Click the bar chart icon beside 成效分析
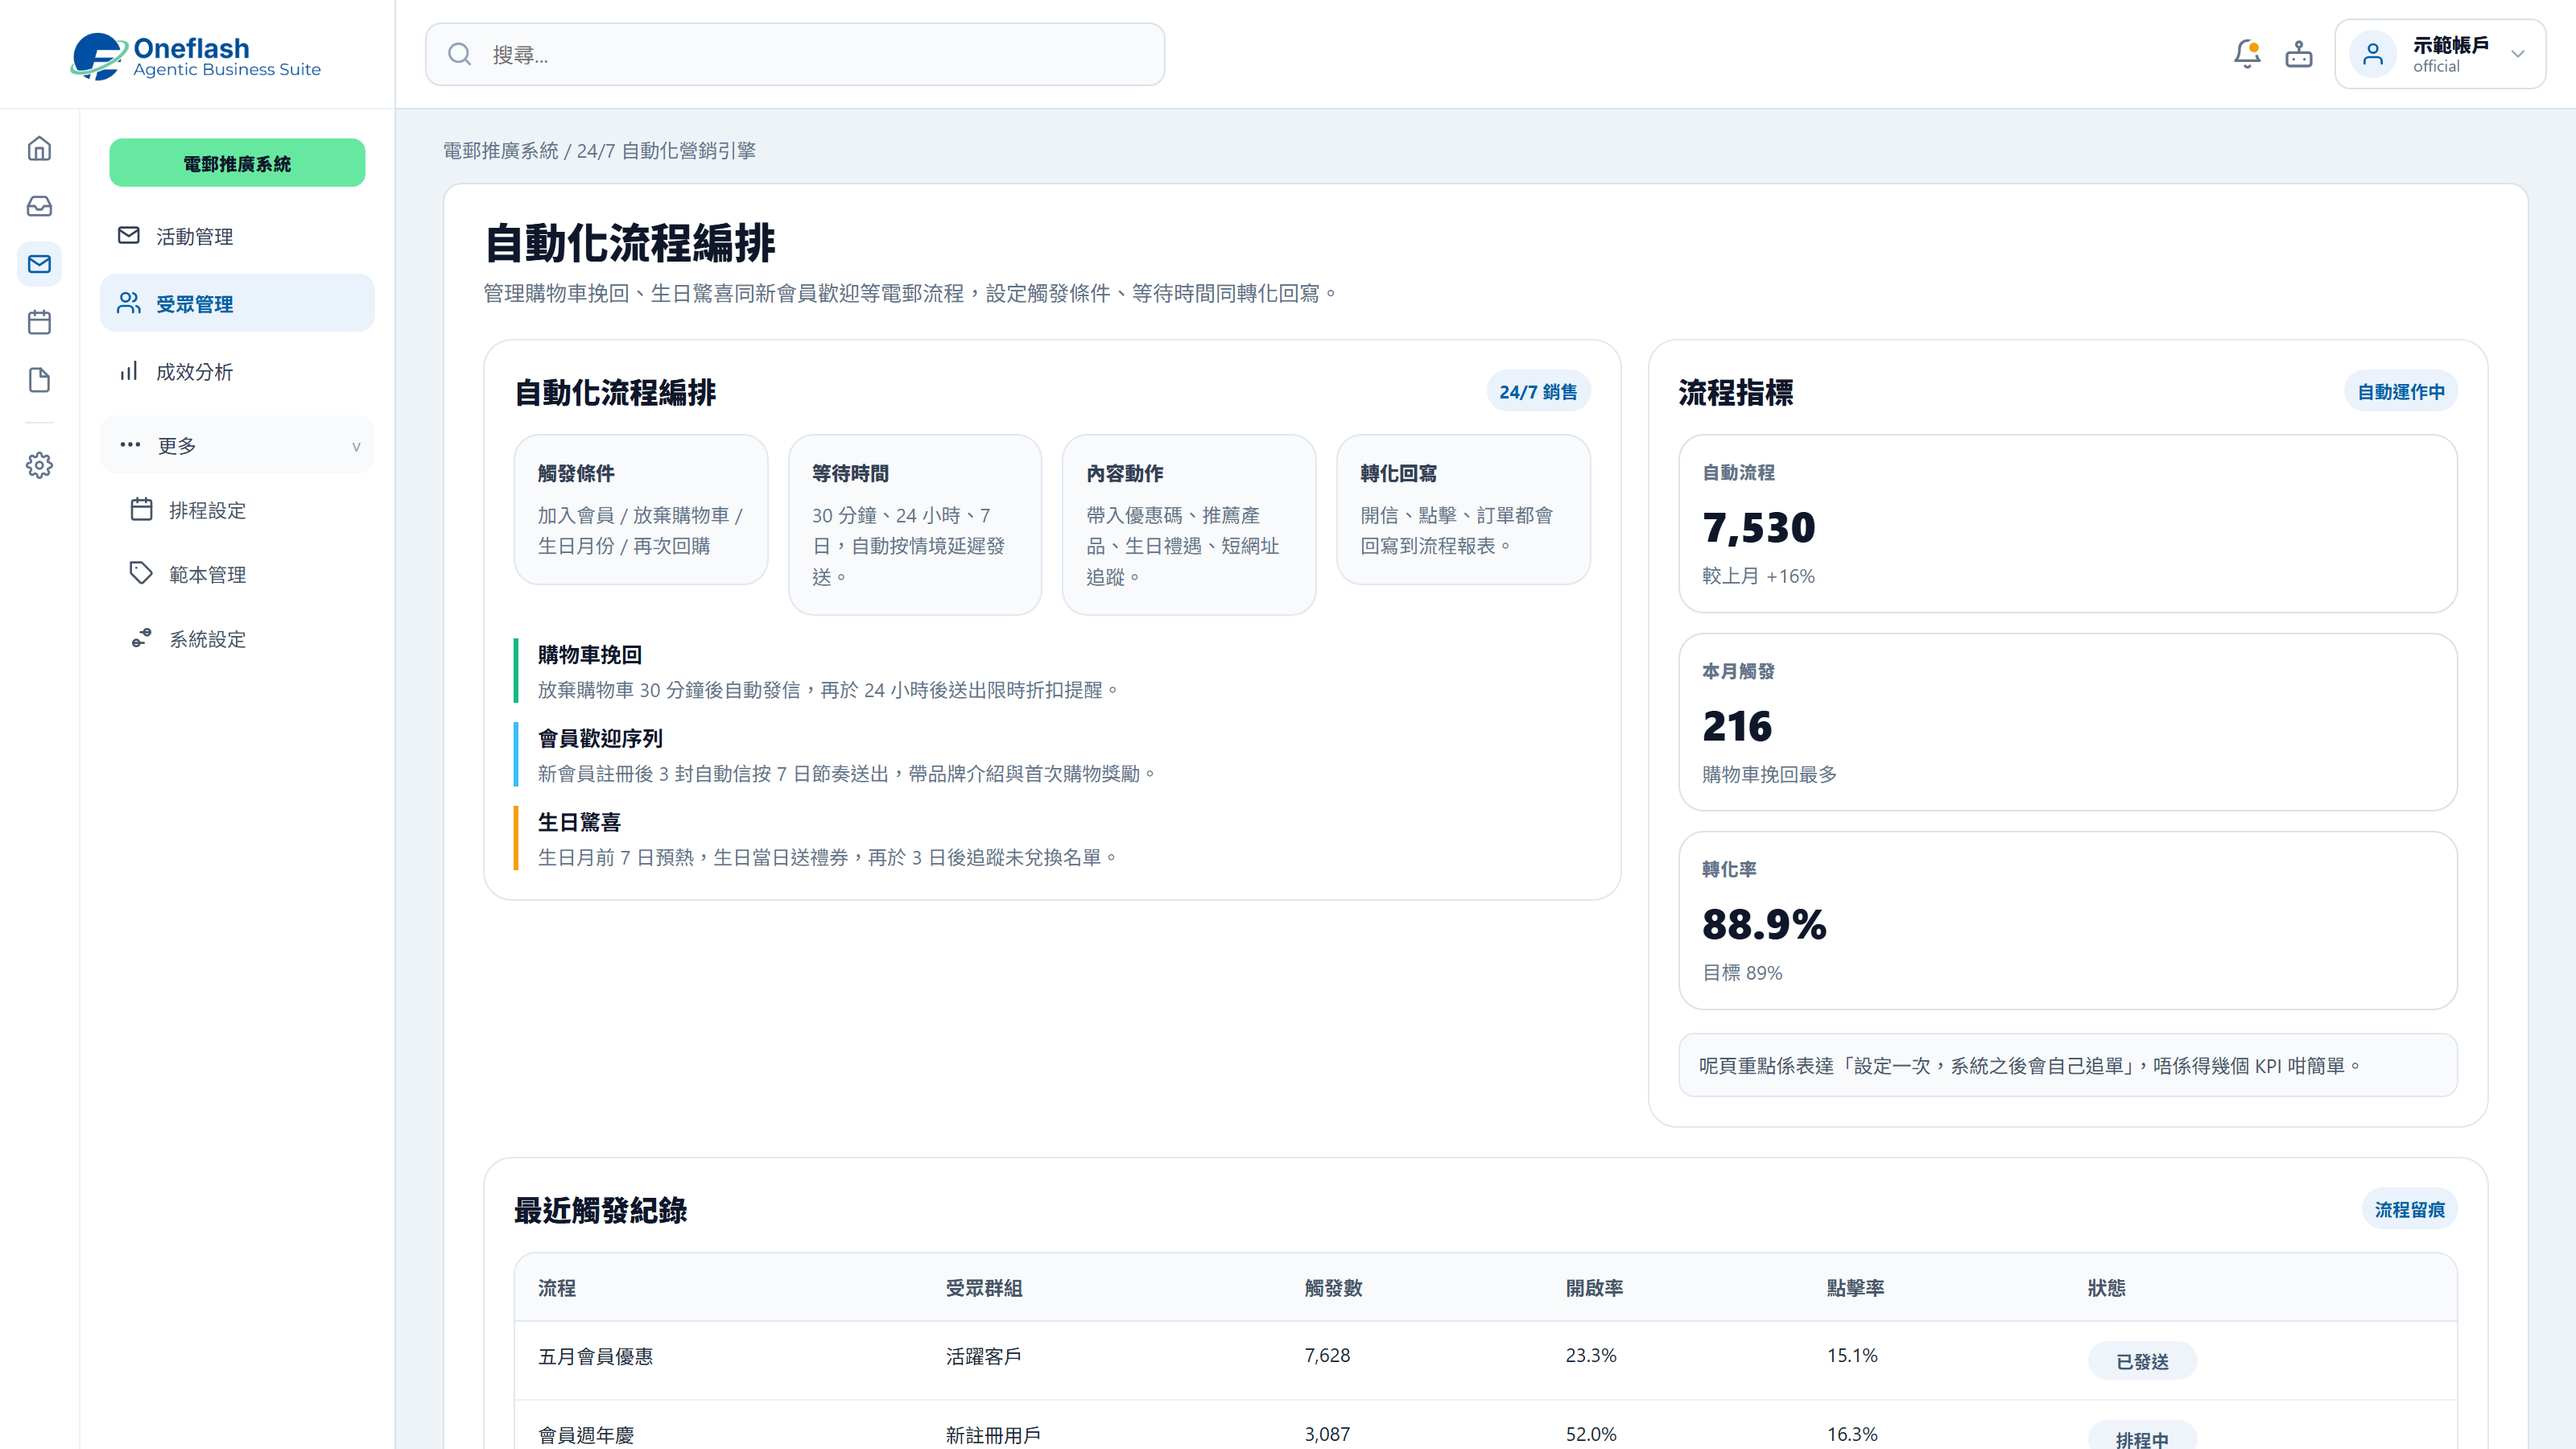Image resolution: width=2576 pixels, height=1449 pixels. click(129, 371)
